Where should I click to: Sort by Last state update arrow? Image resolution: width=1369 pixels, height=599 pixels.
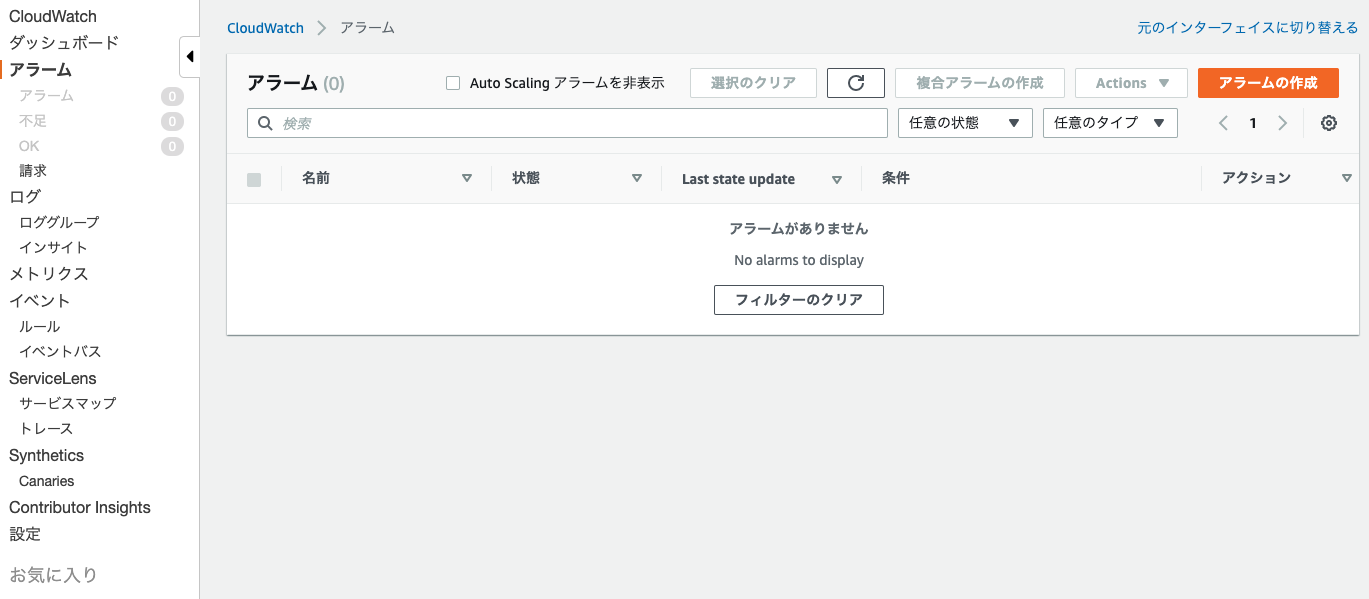pyautogui.click(x=836, y=179)
